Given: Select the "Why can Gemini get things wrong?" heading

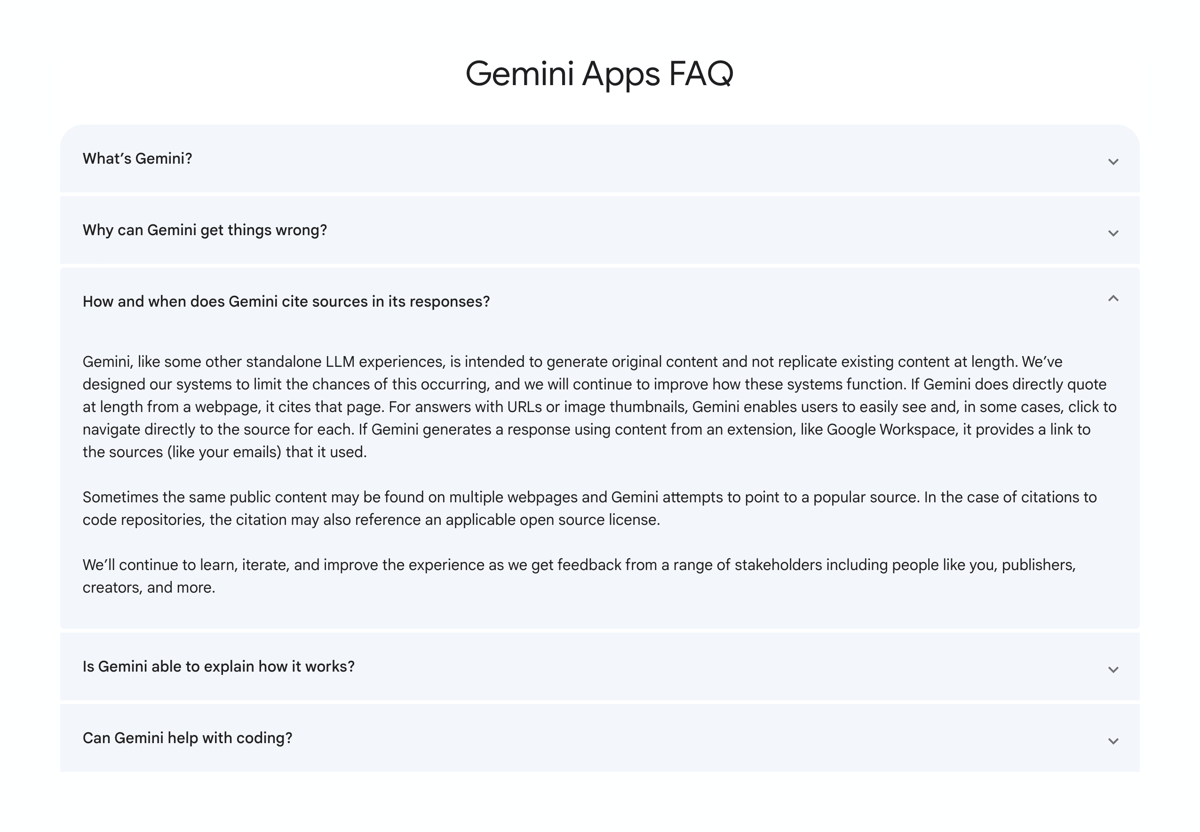Looking at the screenshot, I should [x=204, y=230].
